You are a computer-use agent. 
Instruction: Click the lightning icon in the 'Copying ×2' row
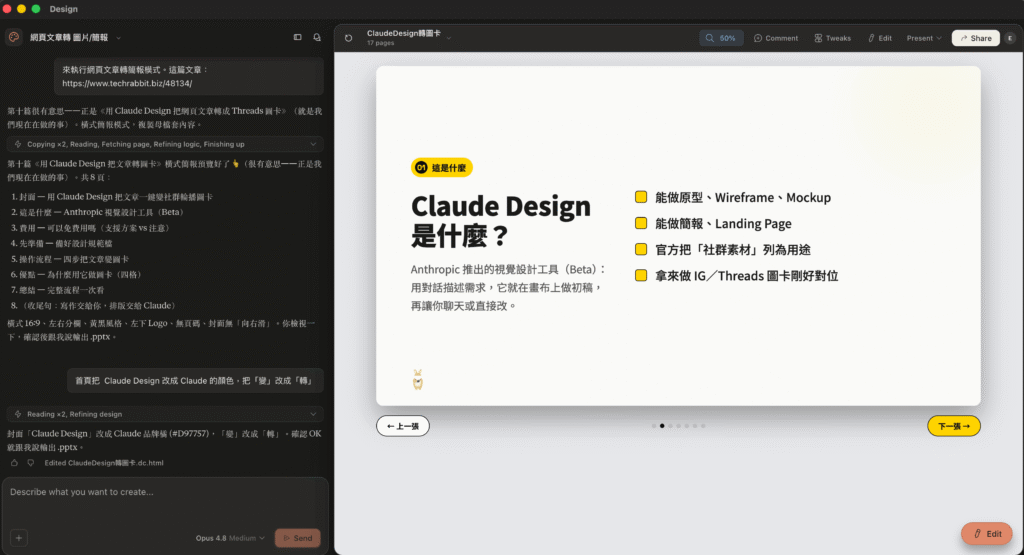[18, 144]
